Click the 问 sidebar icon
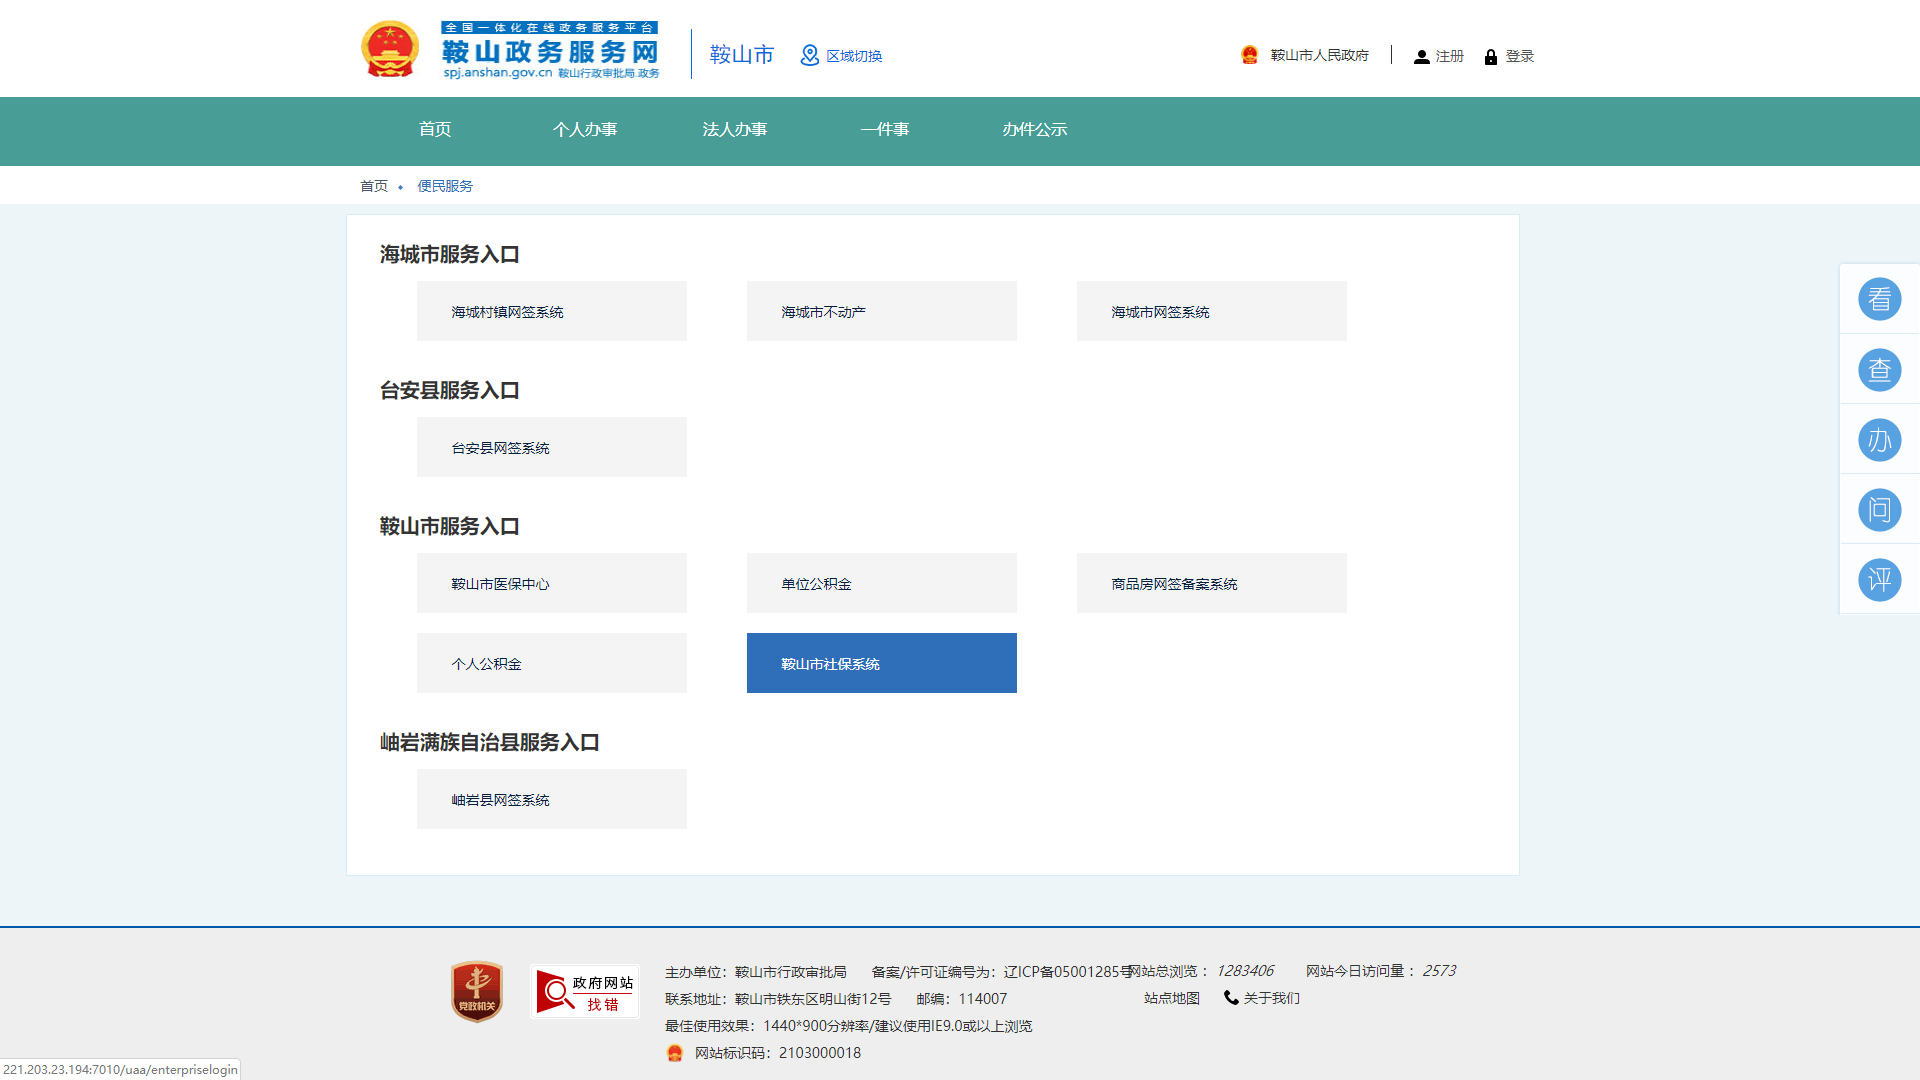1920x1080 pixels. 1880,509
